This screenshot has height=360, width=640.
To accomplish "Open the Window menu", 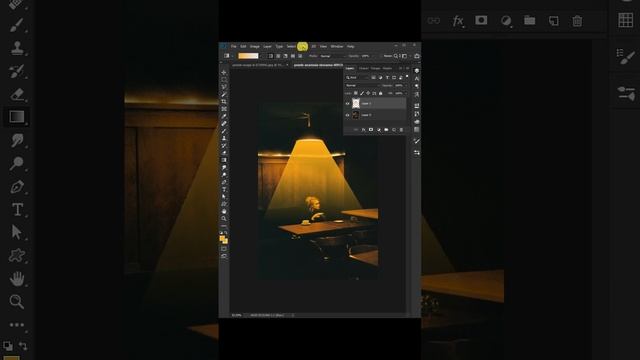I will [337, 46].
